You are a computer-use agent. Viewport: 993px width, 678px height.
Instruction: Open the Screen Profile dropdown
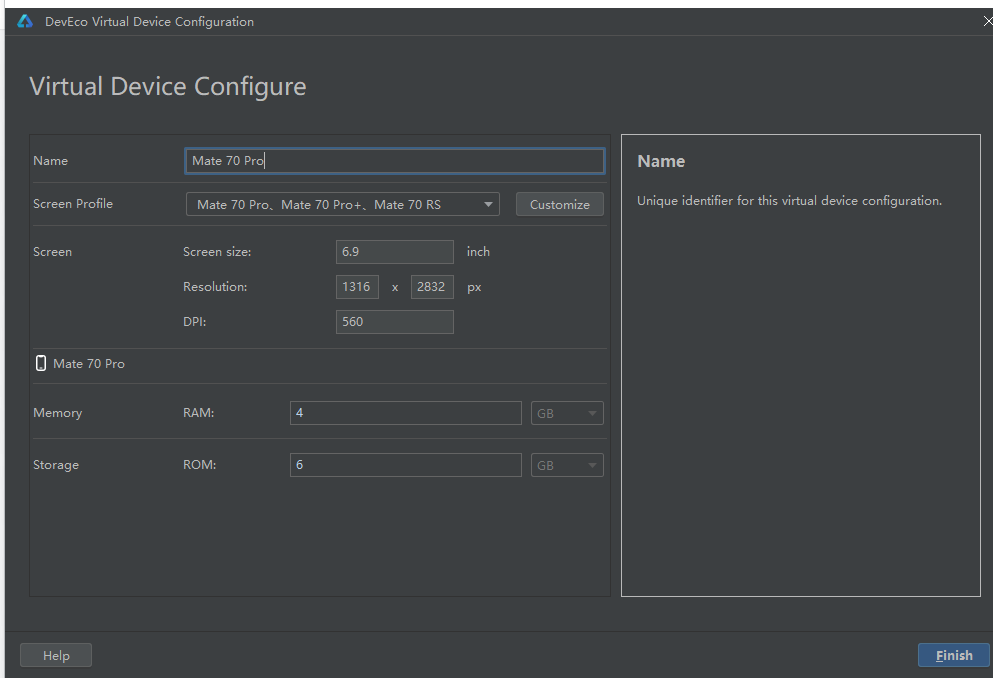(342, 204)
